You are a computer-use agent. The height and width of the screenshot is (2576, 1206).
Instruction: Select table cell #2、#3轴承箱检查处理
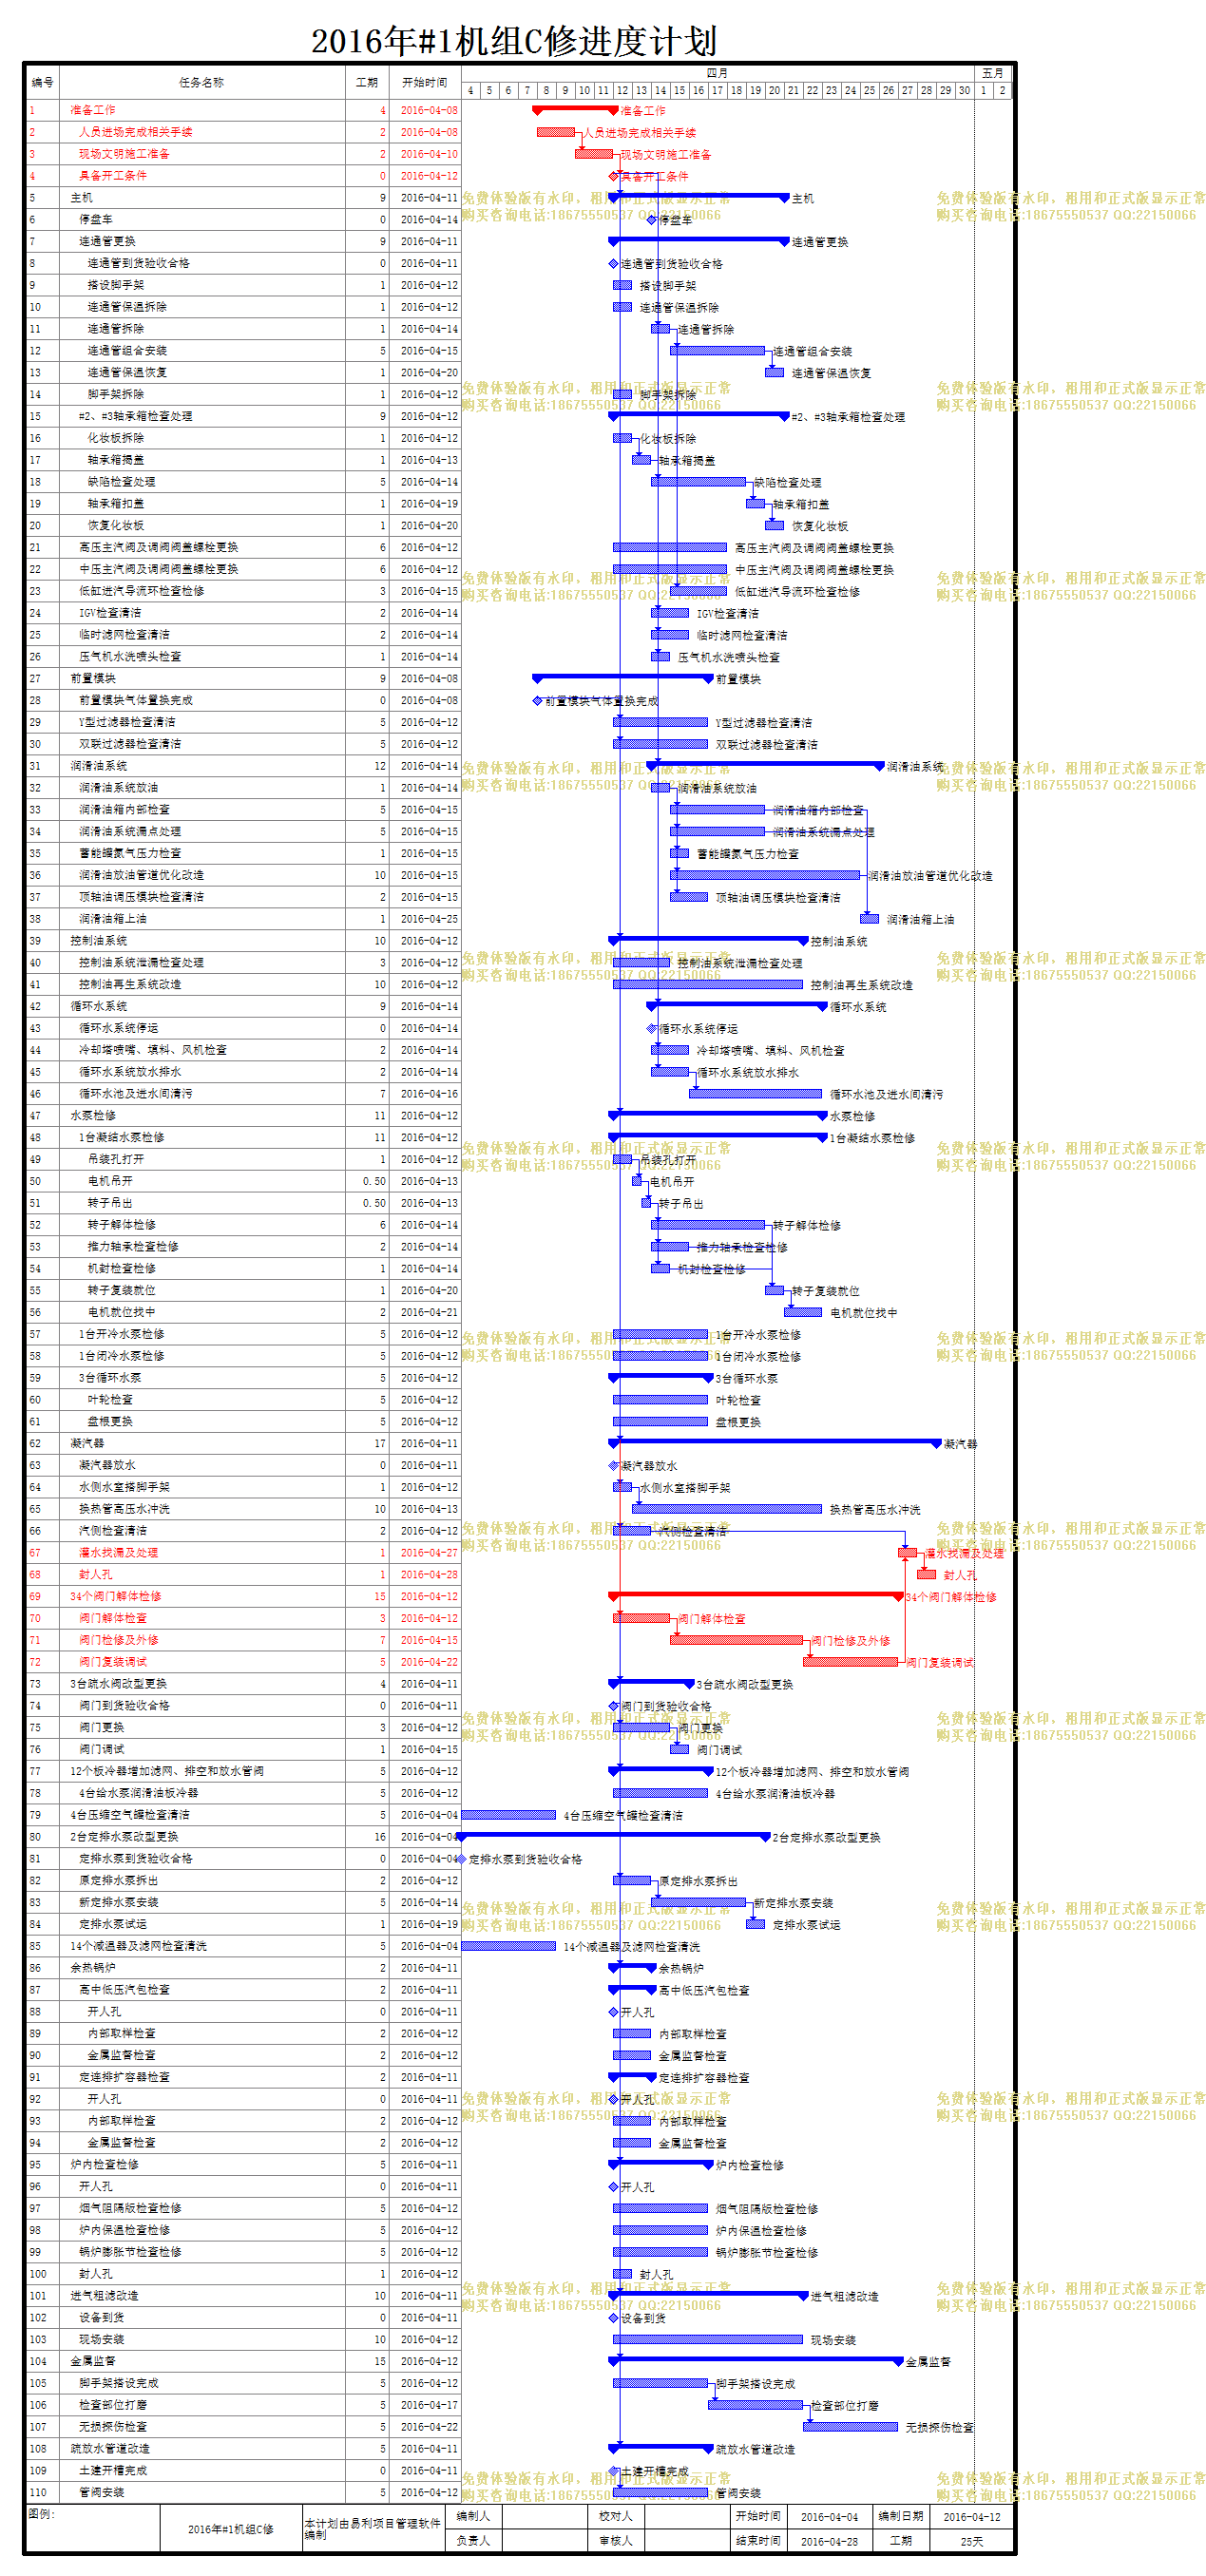click(x=135, y=416)
